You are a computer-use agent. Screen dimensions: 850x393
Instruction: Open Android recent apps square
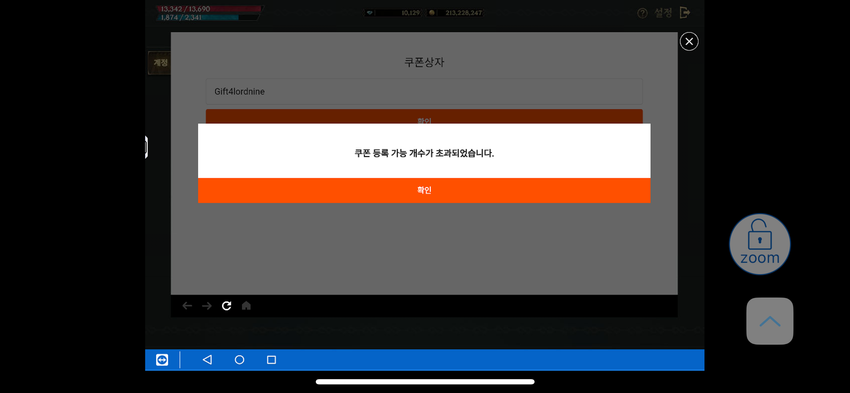(x=272, y=360)
